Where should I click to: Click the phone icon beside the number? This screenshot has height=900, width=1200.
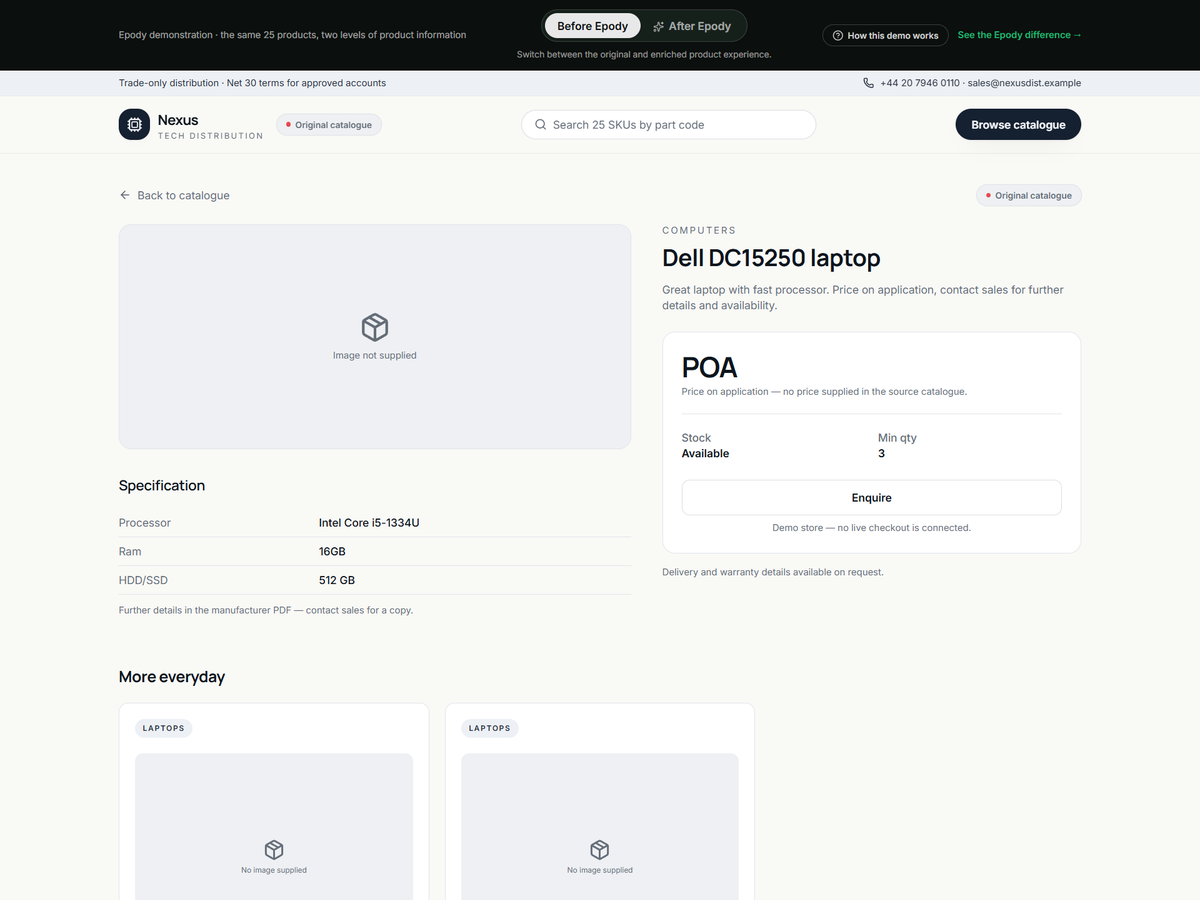click(x=868, y=83)
